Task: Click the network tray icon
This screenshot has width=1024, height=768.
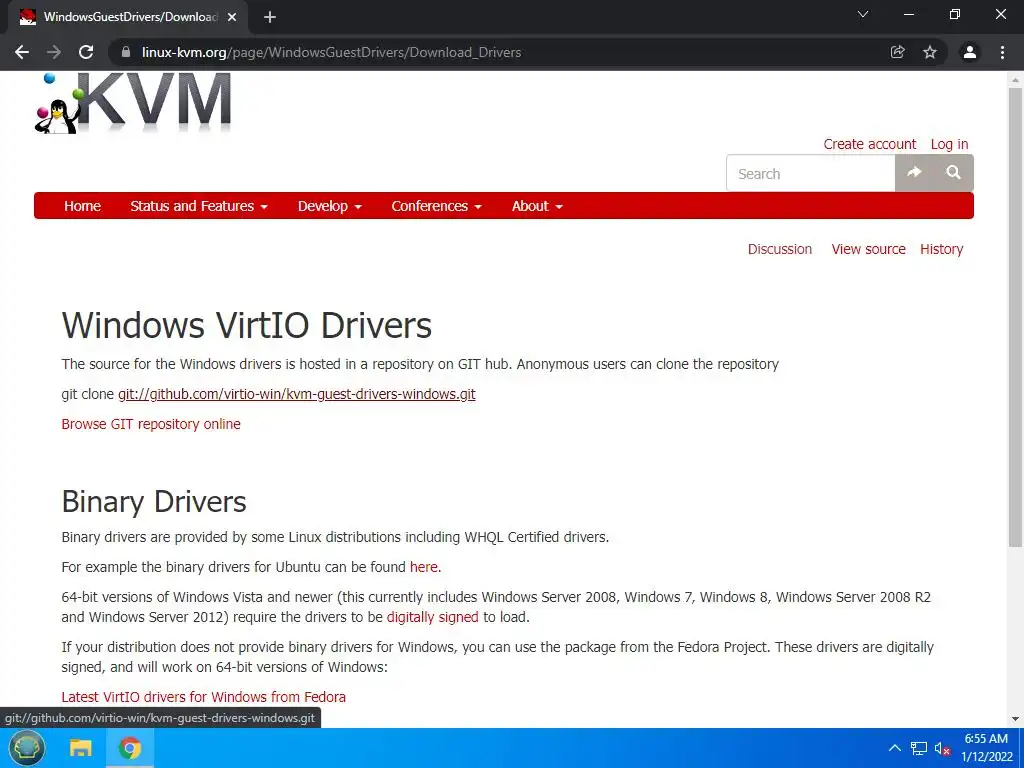Action: click(919, 748)
